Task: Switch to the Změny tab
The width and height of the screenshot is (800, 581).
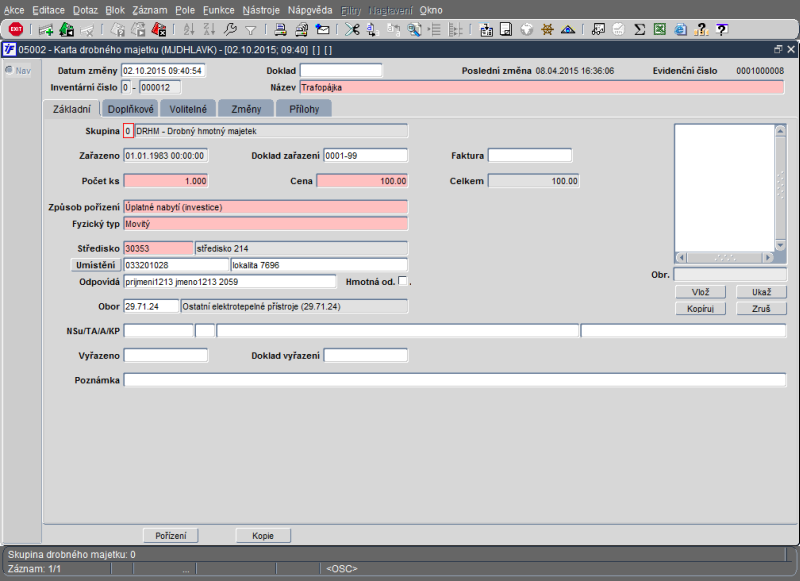Action: click(x=246, y=109)
